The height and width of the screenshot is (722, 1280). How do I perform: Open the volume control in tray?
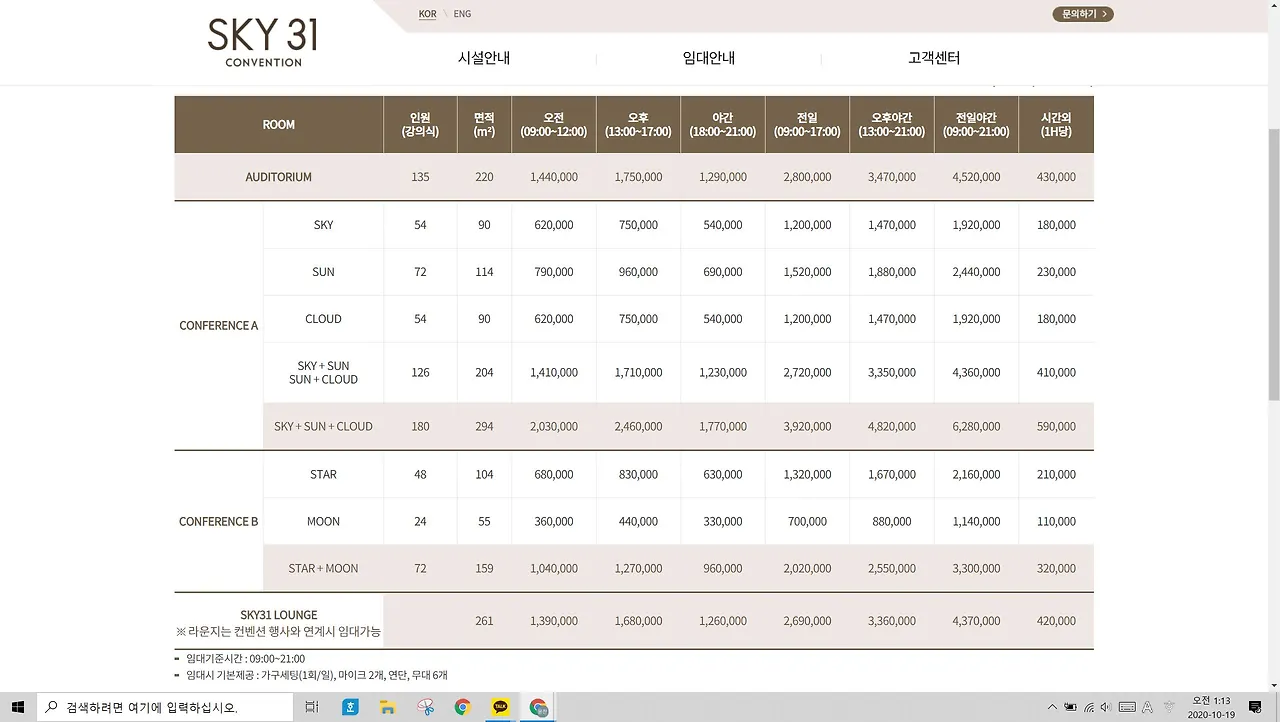click(x=1107, y=707)
